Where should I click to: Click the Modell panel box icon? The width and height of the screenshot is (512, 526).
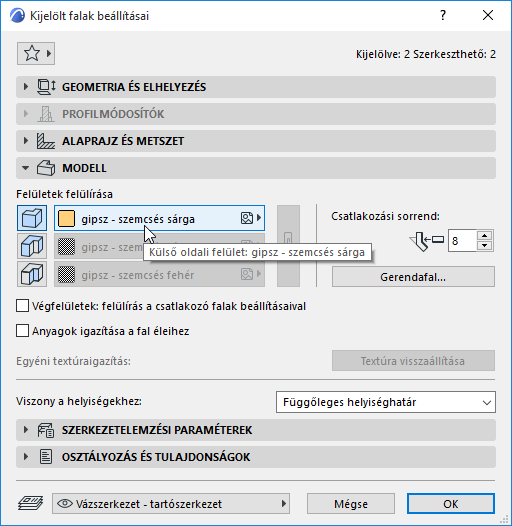(46, 168)
